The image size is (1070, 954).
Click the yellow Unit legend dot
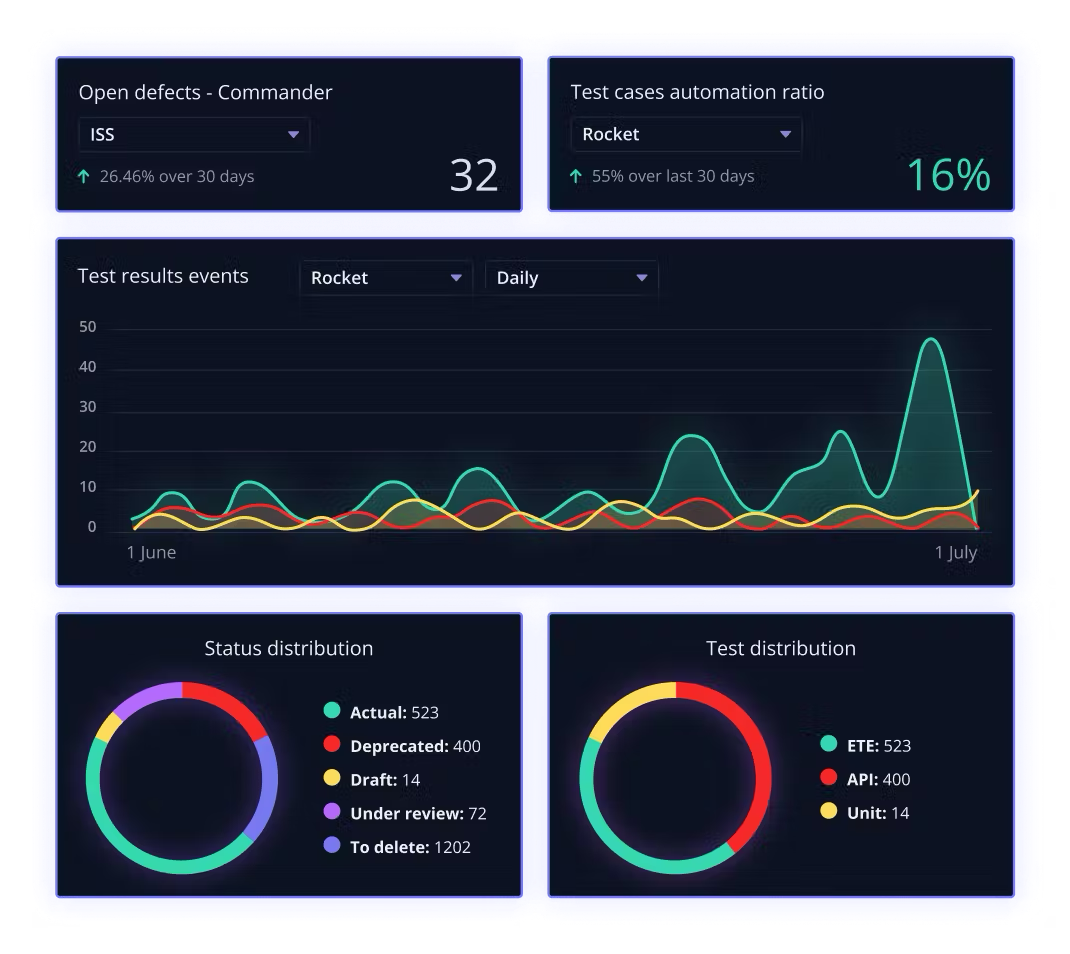pos(828,812)
